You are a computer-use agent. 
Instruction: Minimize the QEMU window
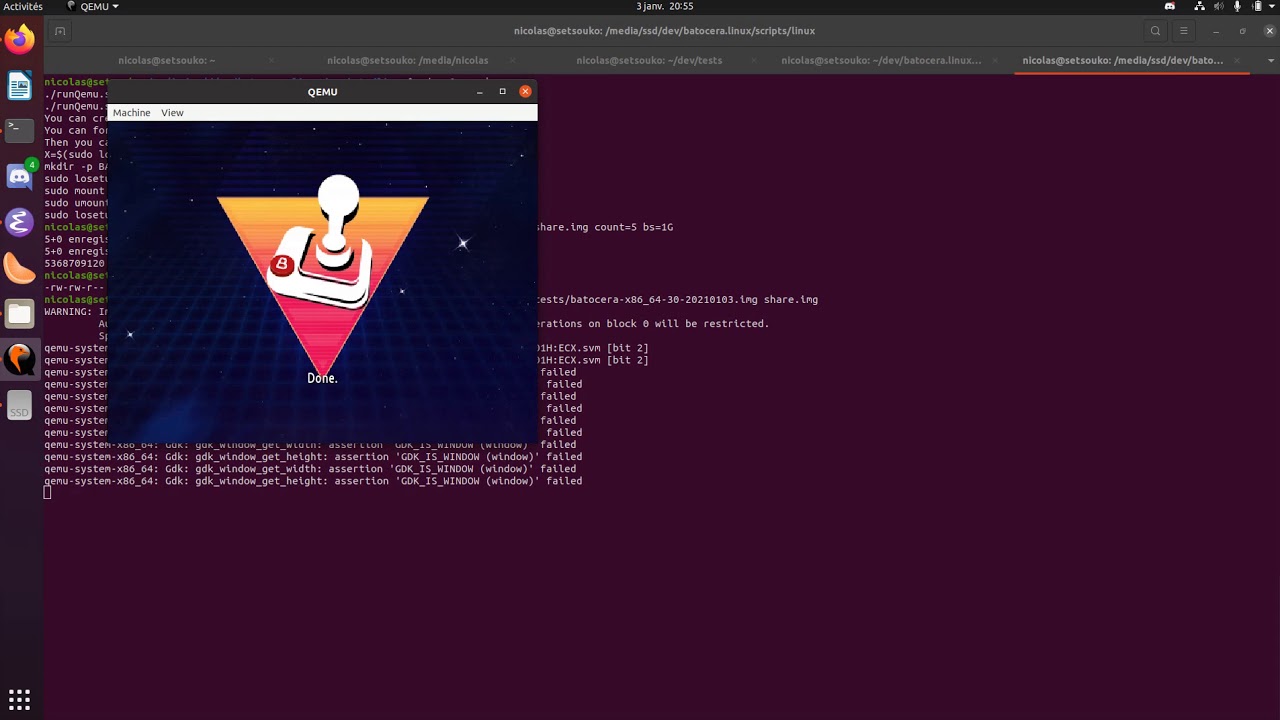point(480,92)
